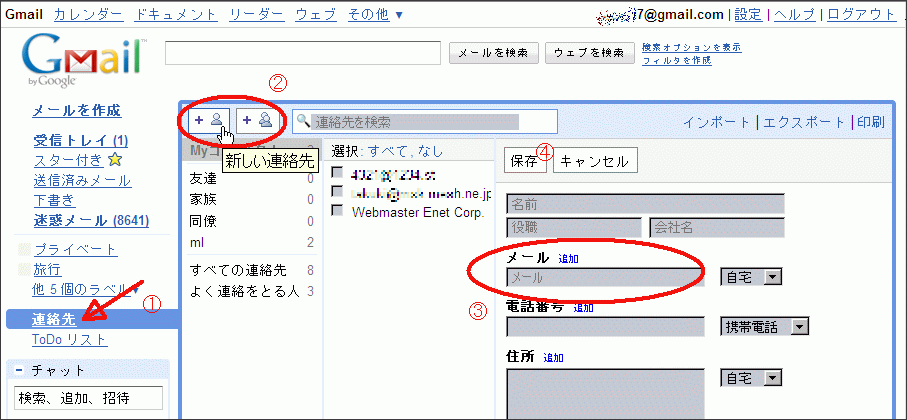The height and width of the screenshot is (420, 907).
Task: Click the キャンセル button
Action: click(595, 161)
